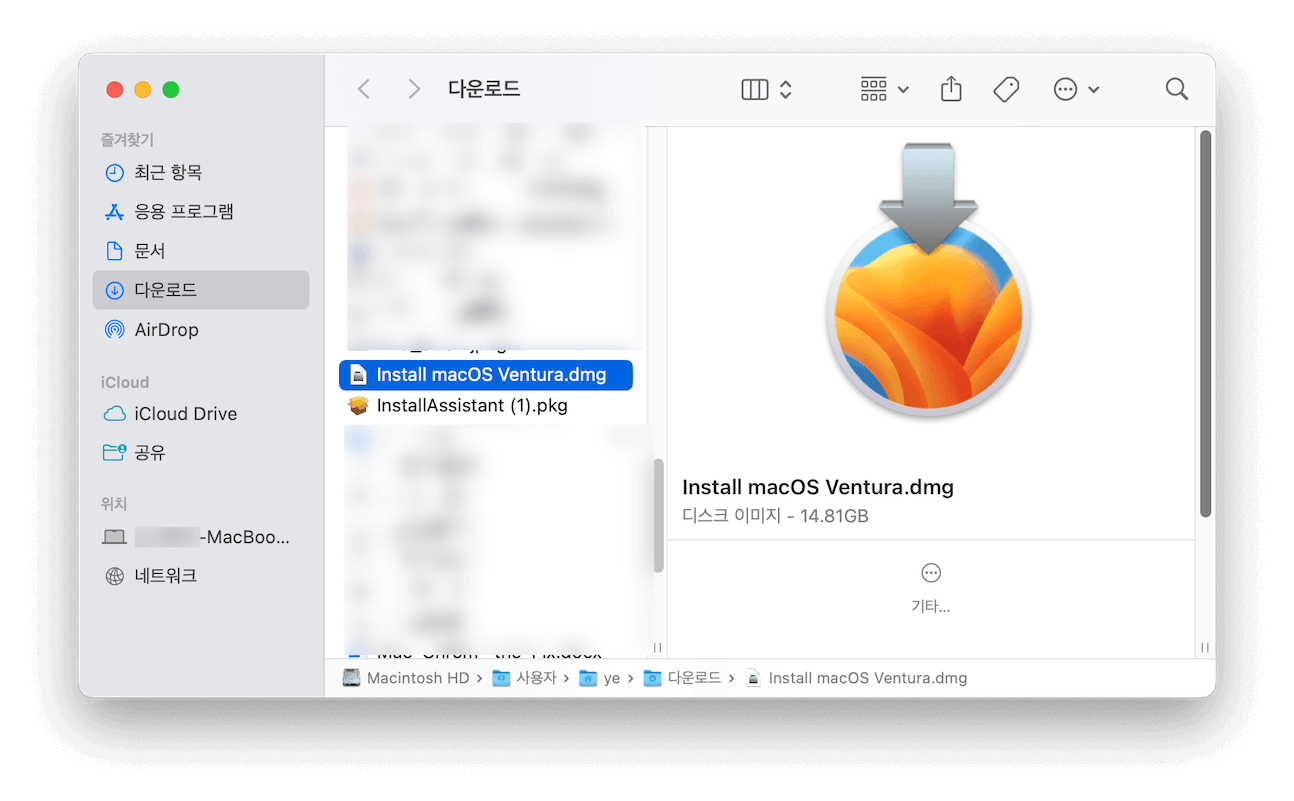Image resolution: width=1294 pixels, height=801 pixels.
Task: Click the iCloud Drive cloud icon
Action: (115, 413)
